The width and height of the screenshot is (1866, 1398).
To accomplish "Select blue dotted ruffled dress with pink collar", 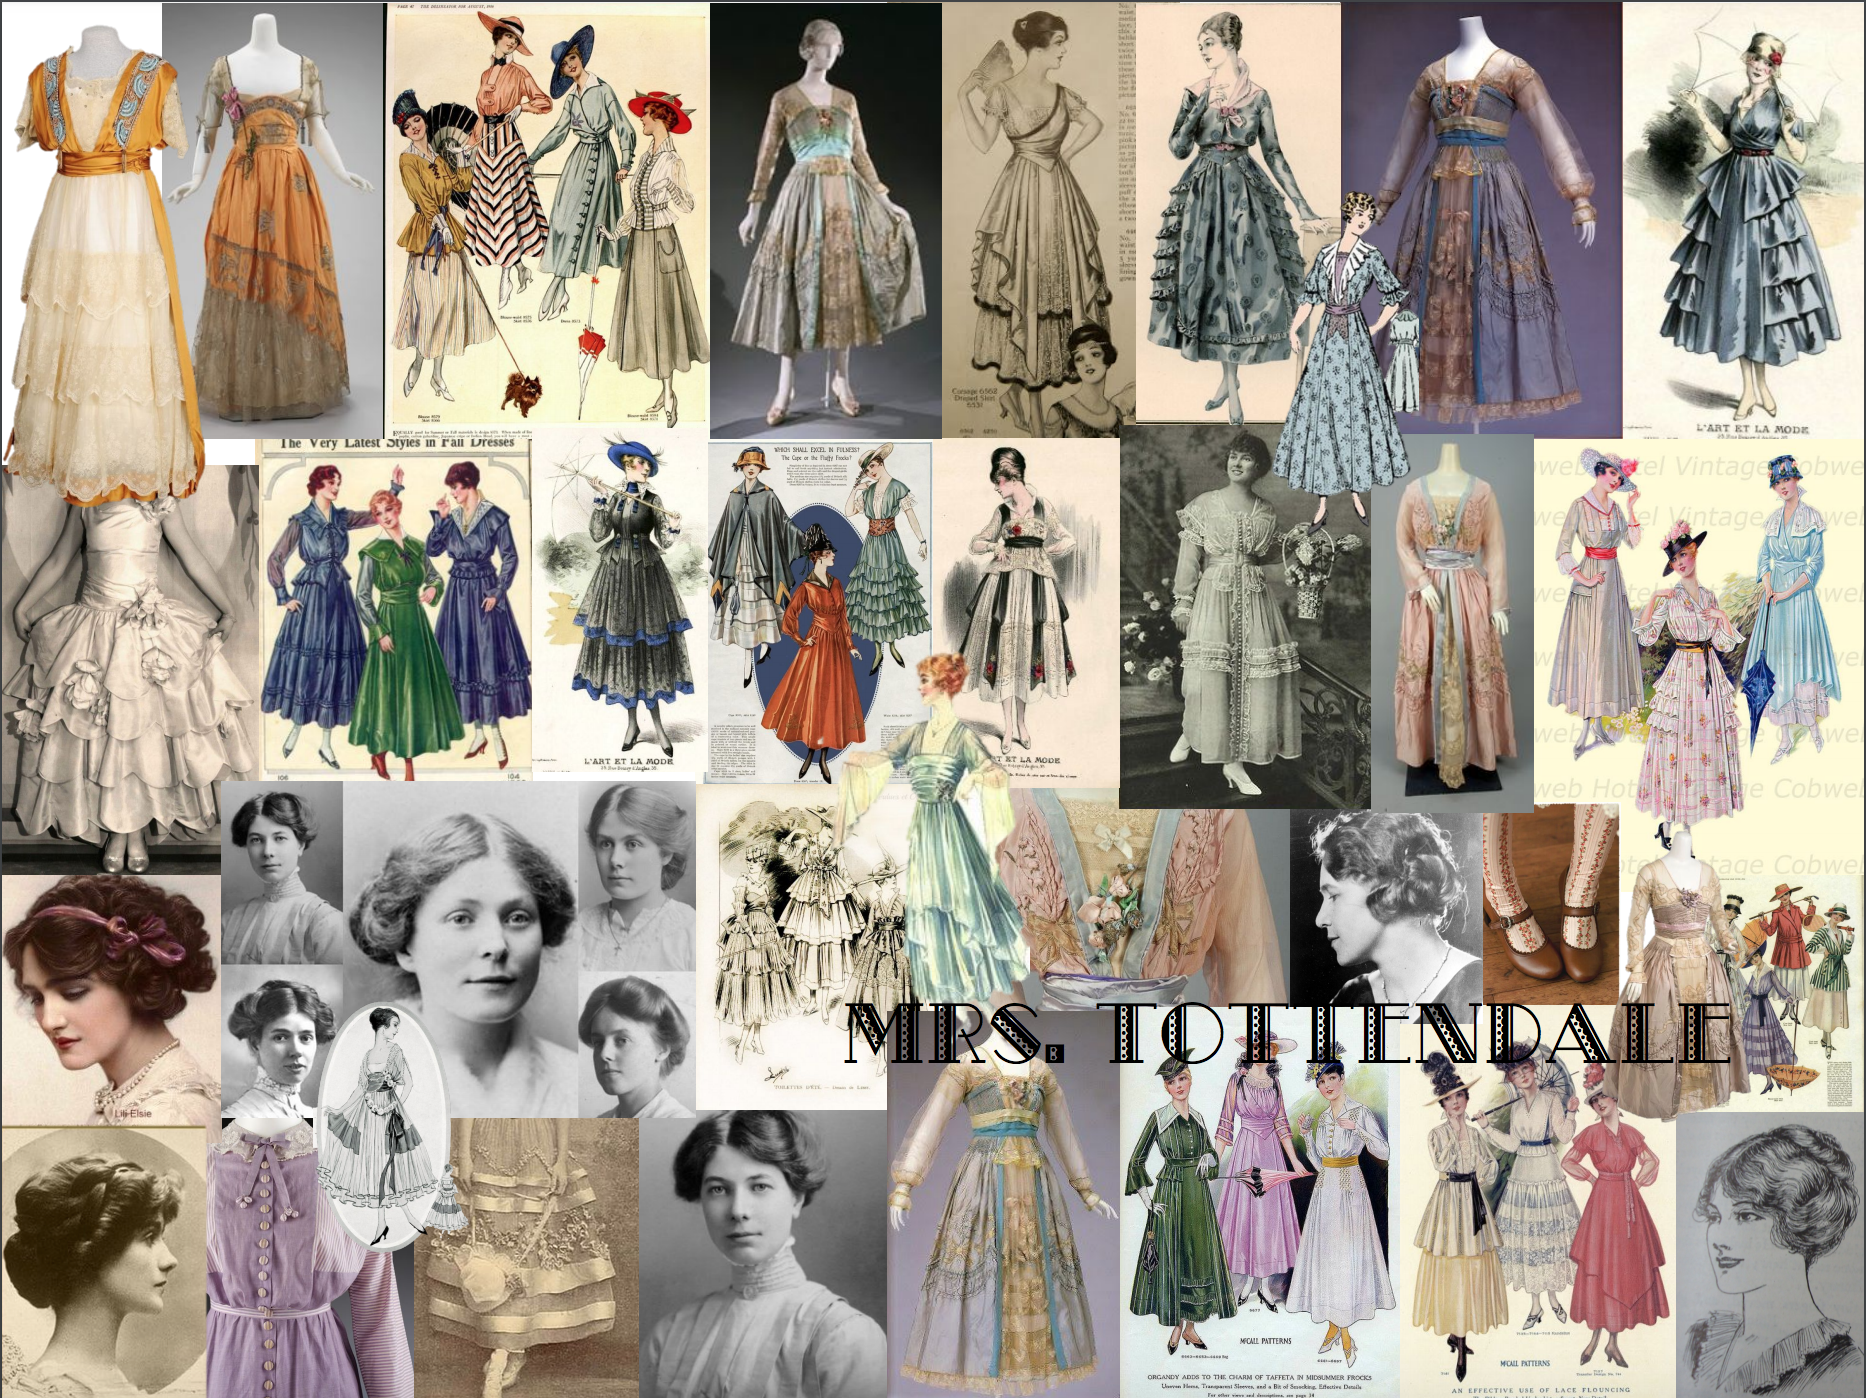I will point(1236,212).
